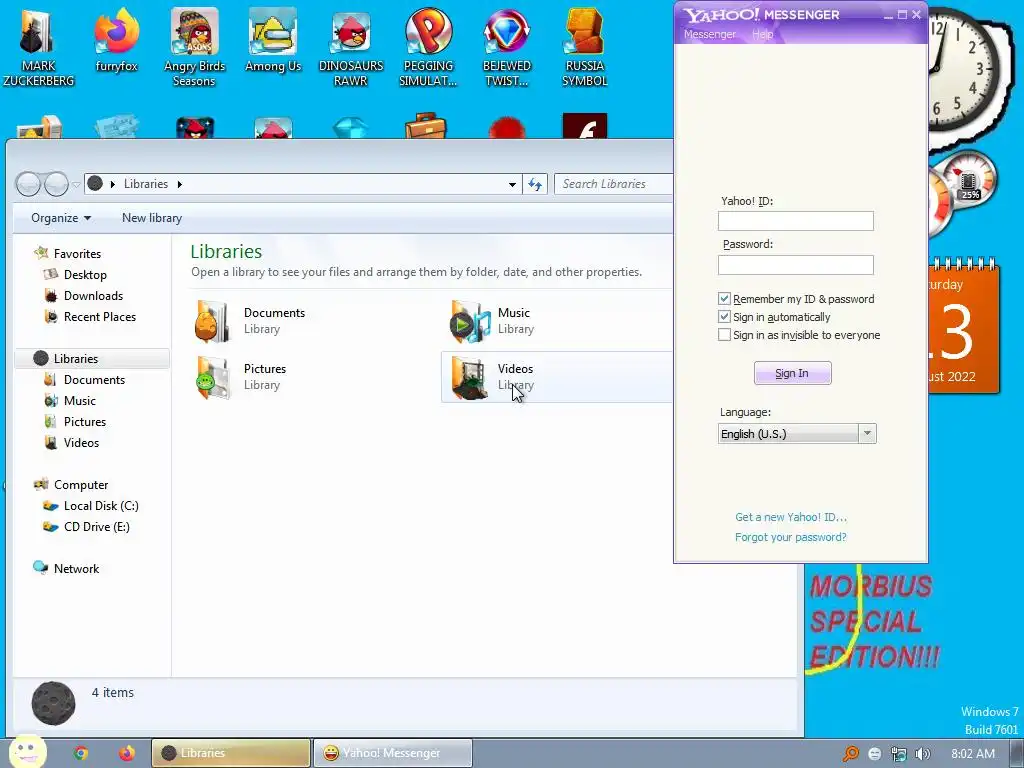Click the 8:02 AM taskbar clock
Image resolution: width=1024 pixels, height=768 pixels.
(x=973, y=754)
